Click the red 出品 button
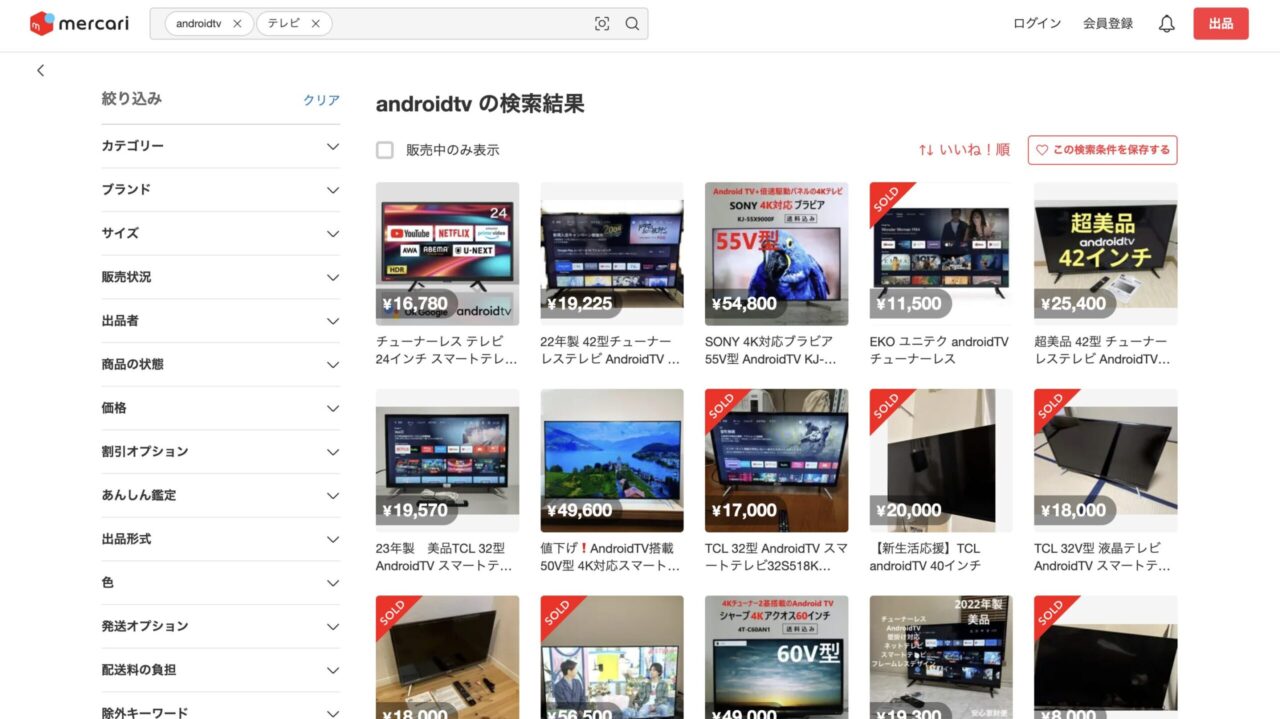 [1221, 24]
